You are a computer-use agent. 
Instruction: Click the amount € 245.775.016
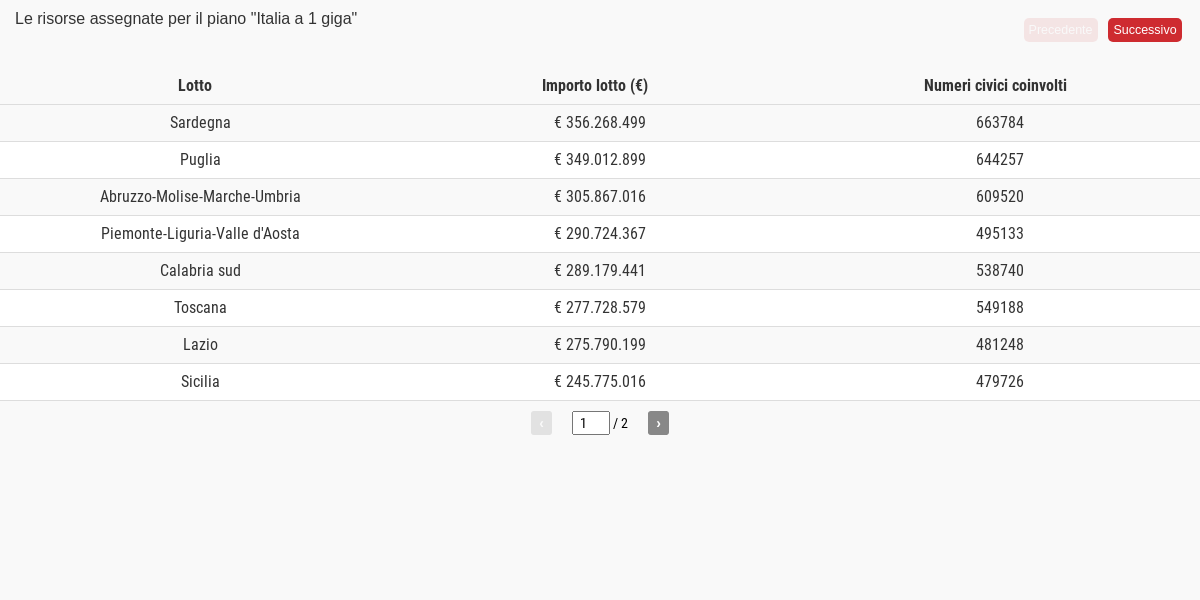(x=600, y=382)
